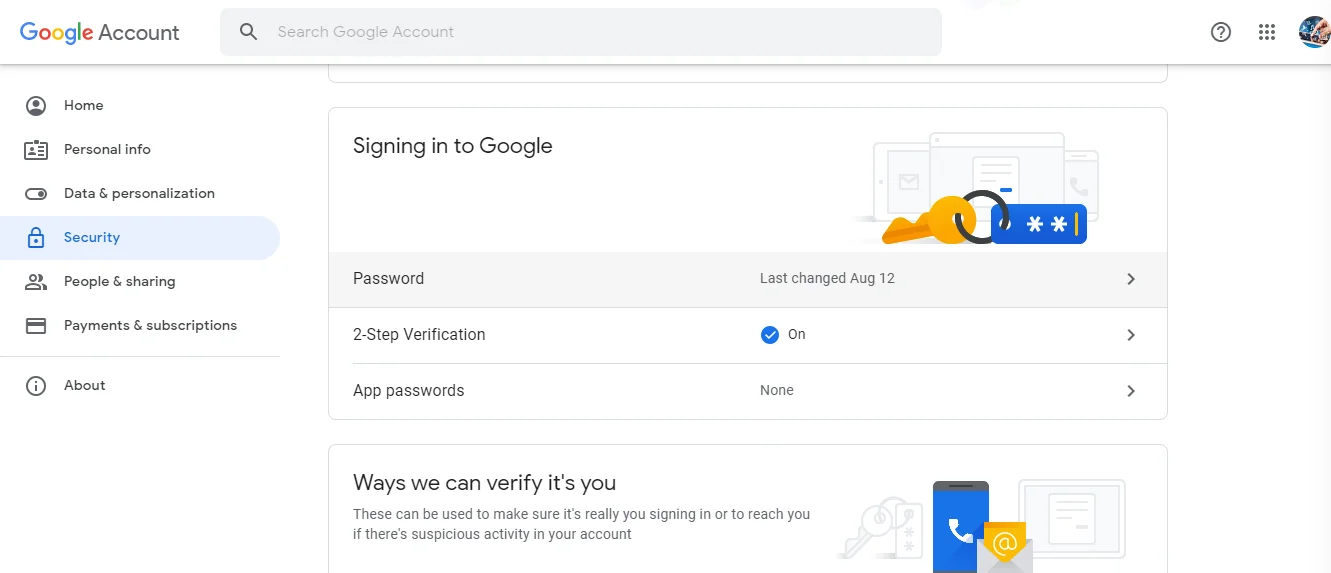The height and width of the screenshot is (573, 1331).
Task: Click the Security lock icon
Action: (x=36, y=238)
